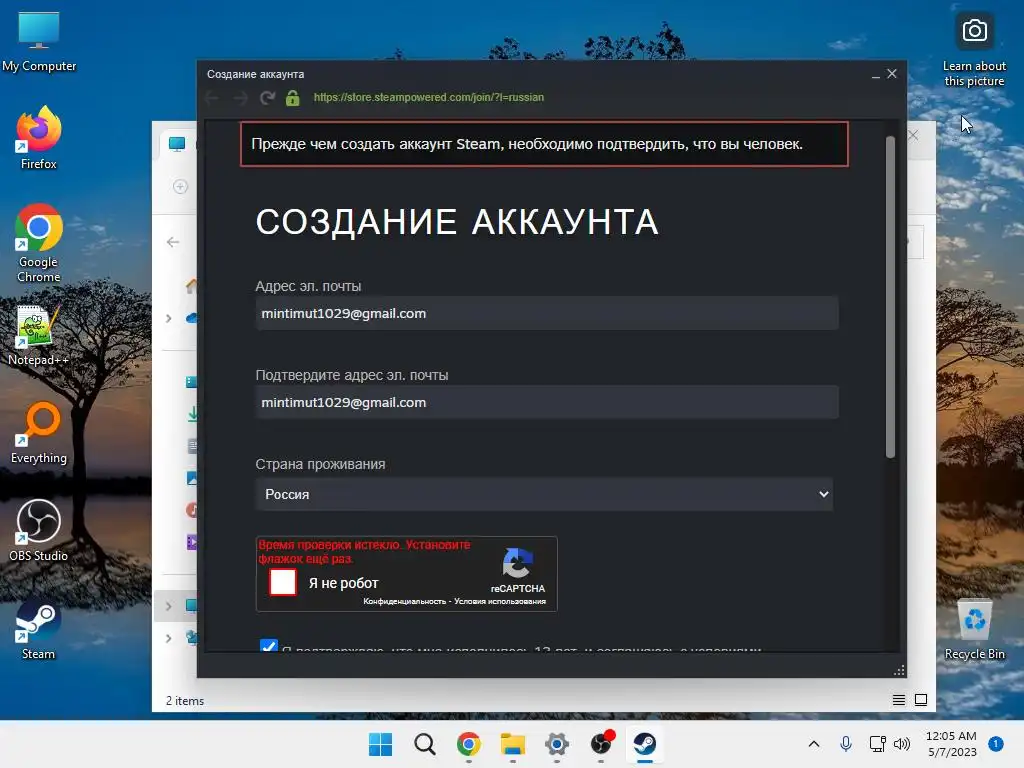Click the microphone tray icon

(x=846, y=743)
